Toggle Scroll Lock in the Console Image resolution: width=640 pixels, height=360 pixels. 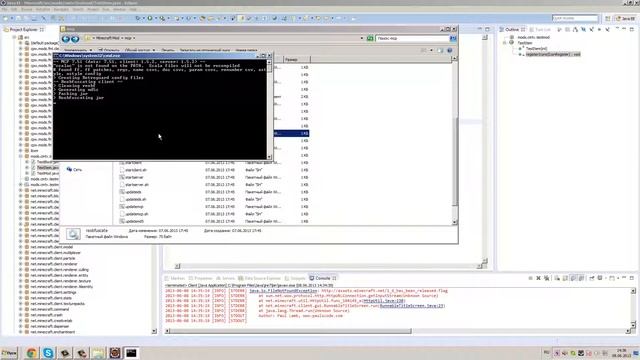click(565, 278)
